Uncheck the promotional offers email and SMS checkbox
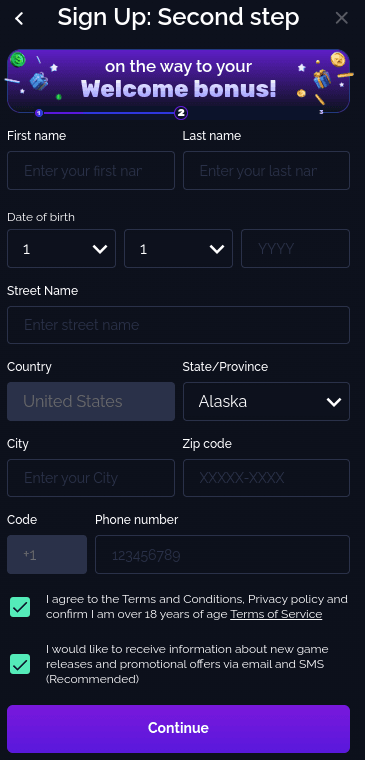365x760 pixels. pos(20,664)
